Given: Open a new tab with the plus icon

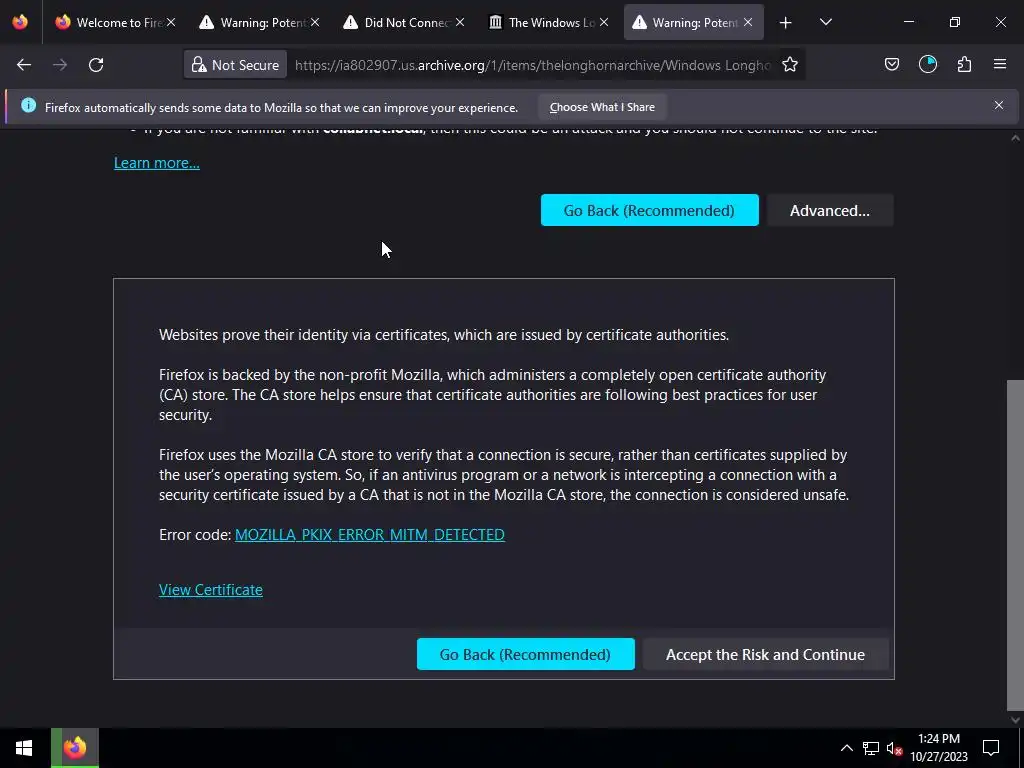Looking at the screenshot, I should pyautogui.click(x=786, y=23).
